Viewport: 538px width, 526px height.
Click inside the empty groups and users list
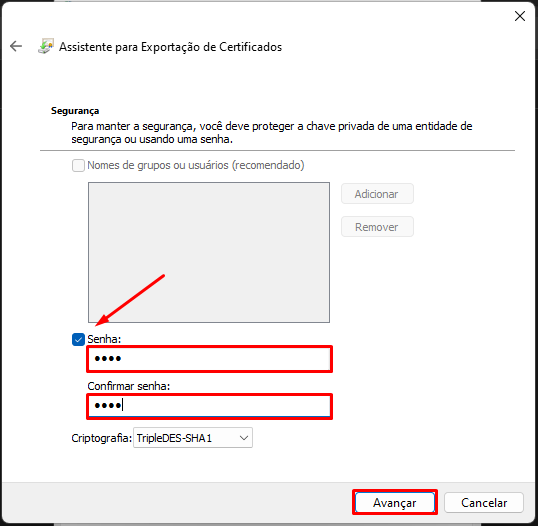pyautogui.click(x=209, y=252)
